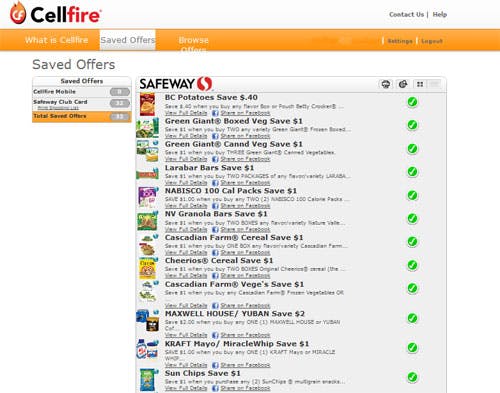Toggle green checkmark for BC Potatoes offer

pos(412,102)
